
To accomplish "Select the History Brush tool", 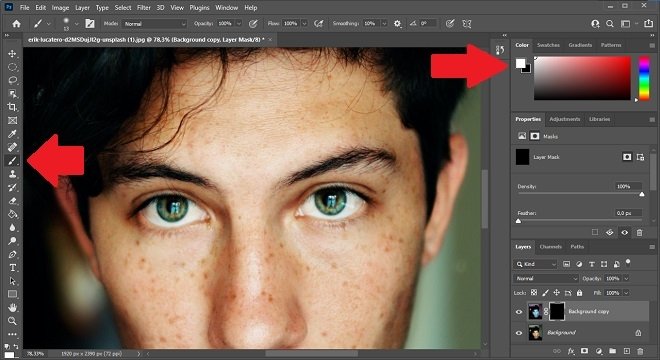I will pyautogui.click(x=12, y=187).
